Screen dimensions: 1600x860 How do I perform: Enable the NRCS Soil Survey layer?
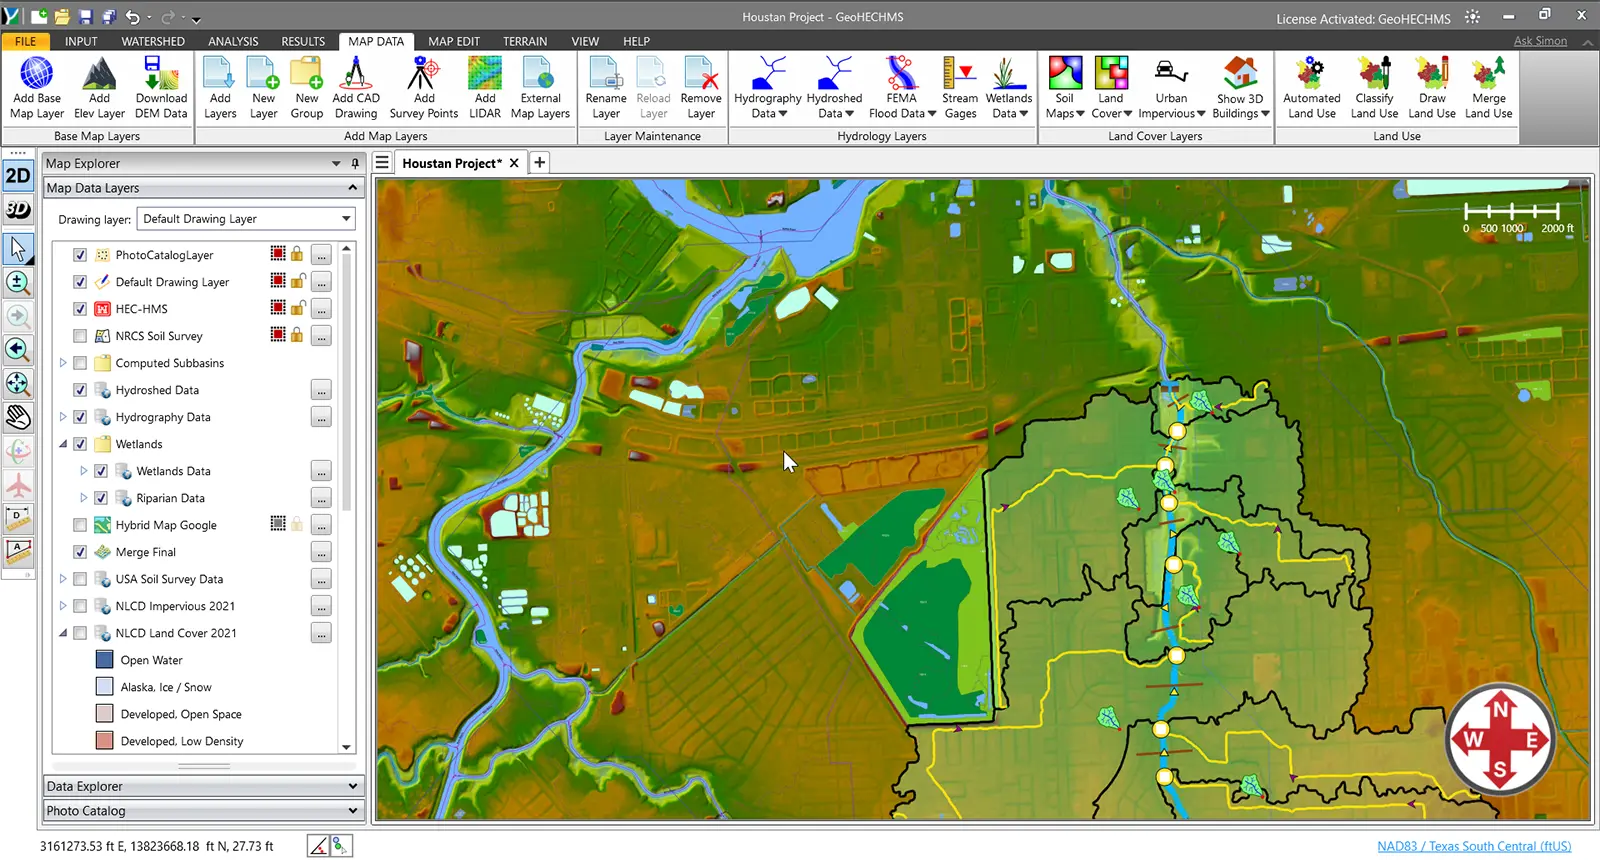[x=80, y=336]
